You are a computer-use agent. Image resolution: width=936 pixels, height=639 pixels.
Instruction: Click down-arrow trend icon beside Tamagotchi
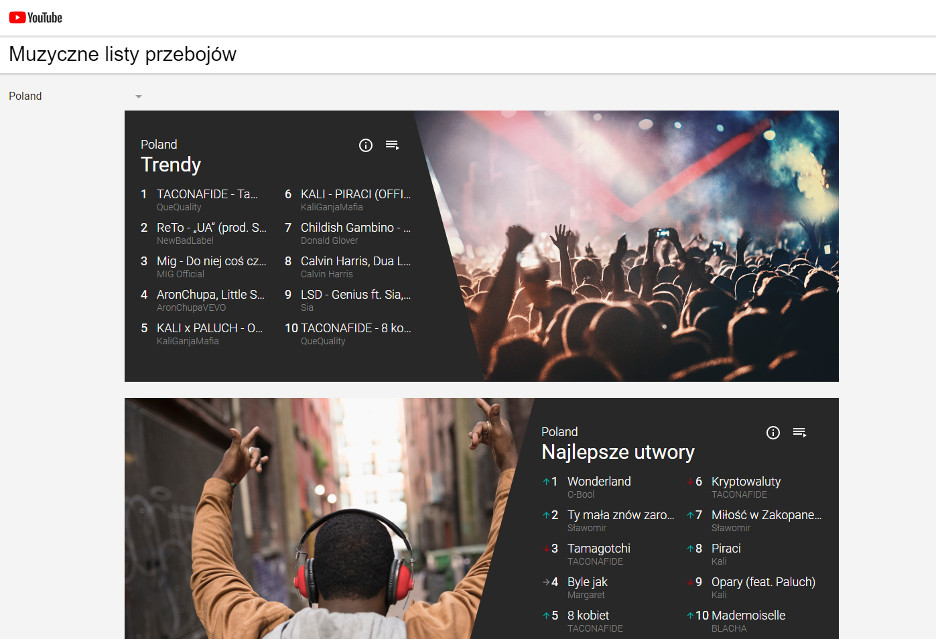[x=545, y=549]
